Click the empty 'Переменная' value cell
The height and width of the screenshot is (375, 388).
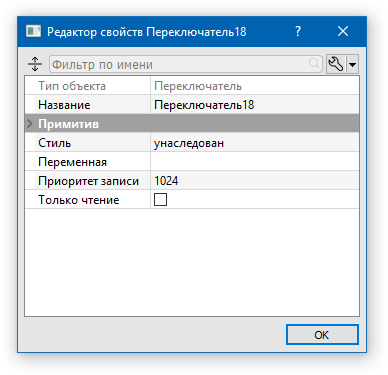[x=255, y=162]
